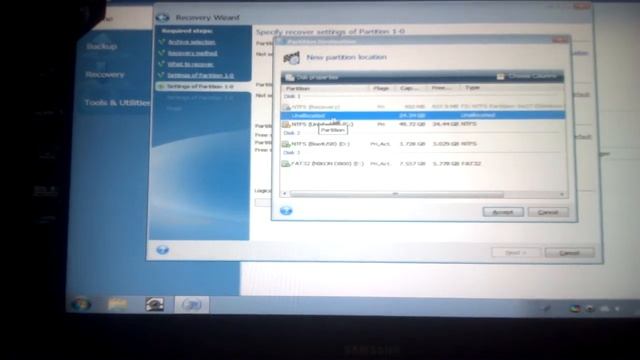Open the Recovery section in the sidebar
640x360 pixels.
[105, 74]
